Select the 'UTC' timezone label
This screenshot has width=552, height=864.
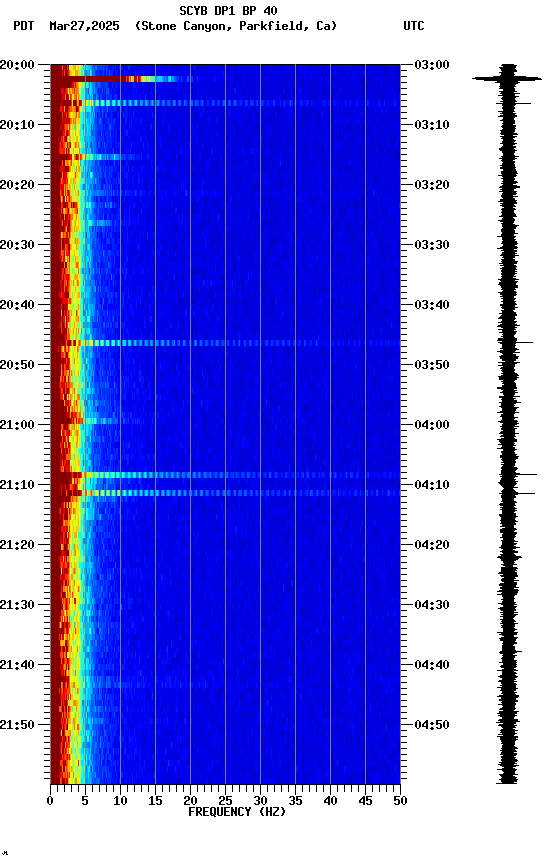(414, 26)
